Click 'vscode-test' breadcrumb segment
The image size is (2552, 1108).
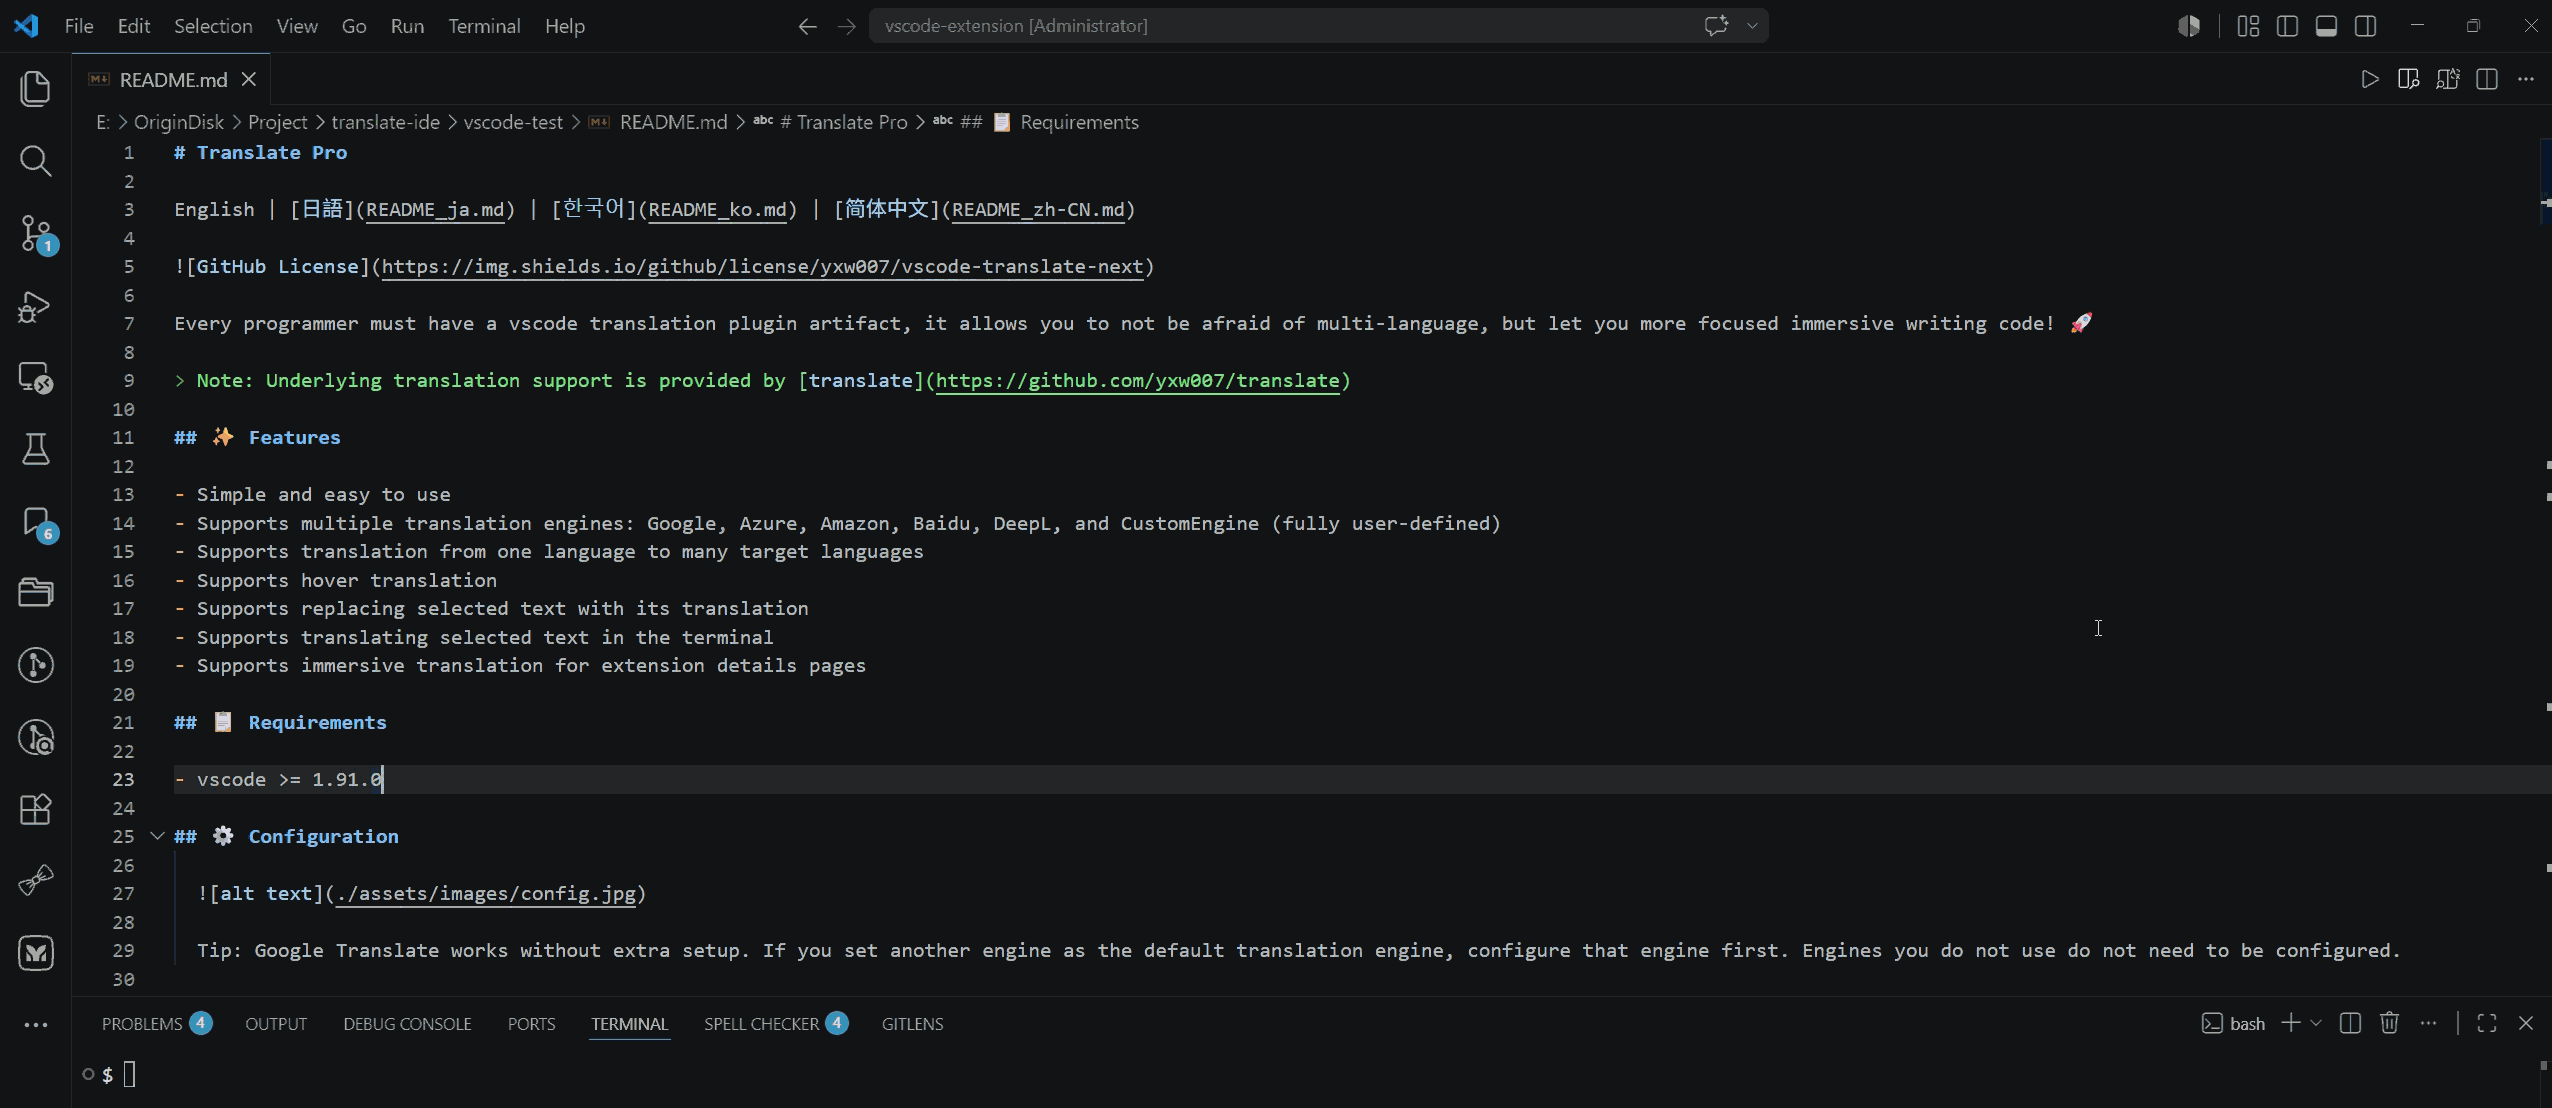coord(513,122)
